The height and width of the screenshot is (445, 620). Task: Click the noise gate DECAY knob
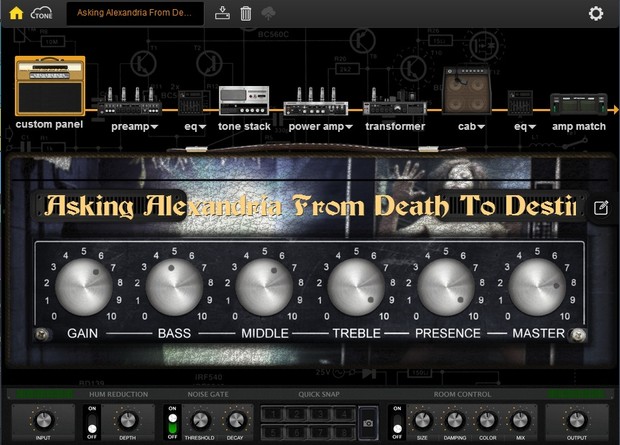click(x=235, y=420)
